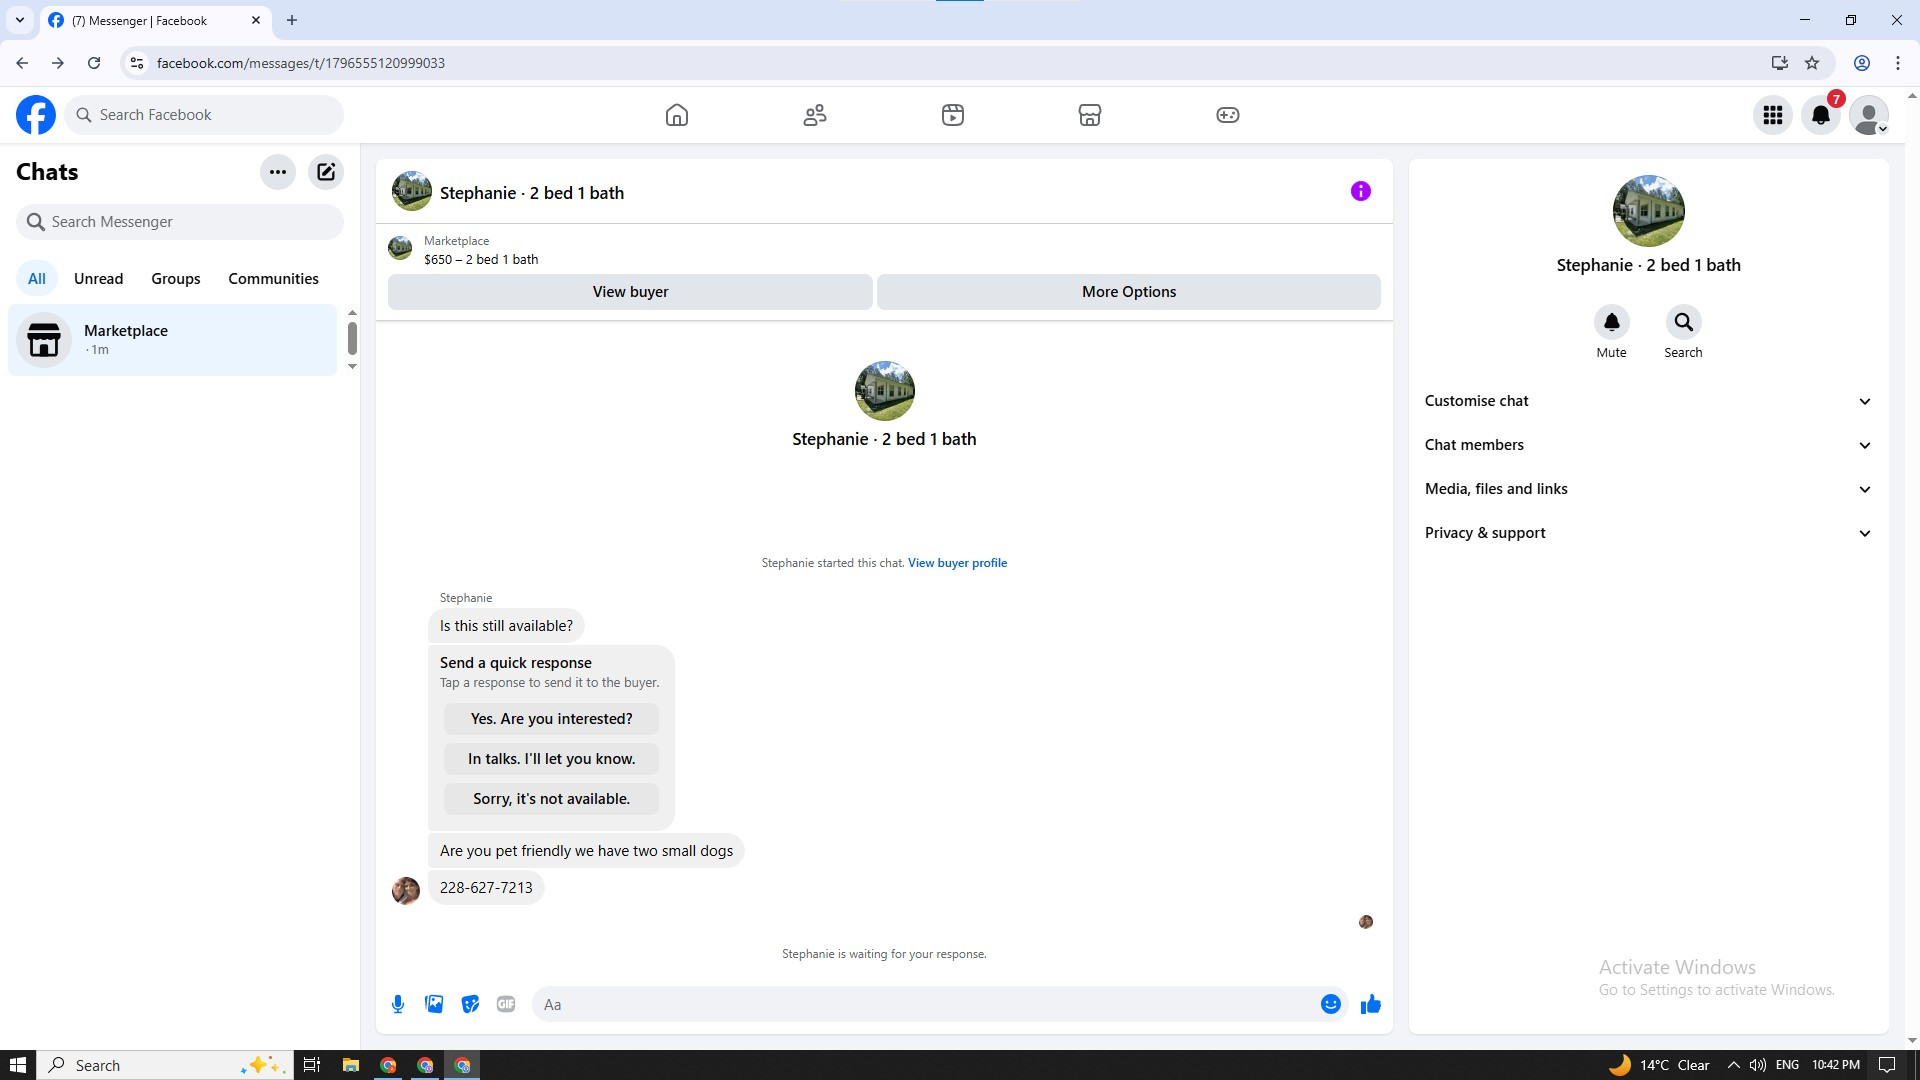Attach a photo using the image icon

[x=434, y=1004]
